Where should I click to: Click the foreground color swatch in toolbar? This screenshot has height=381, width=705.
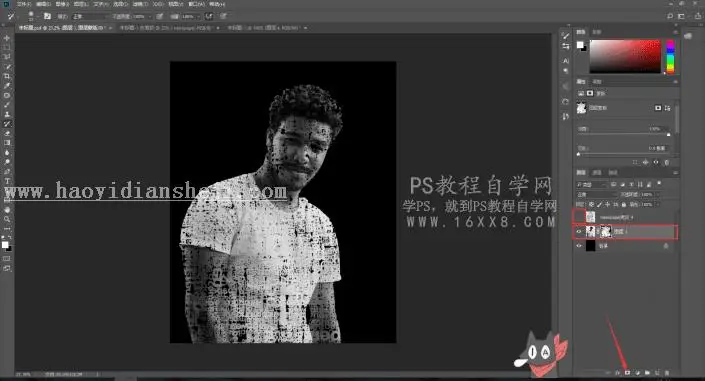tap(5, 245)
